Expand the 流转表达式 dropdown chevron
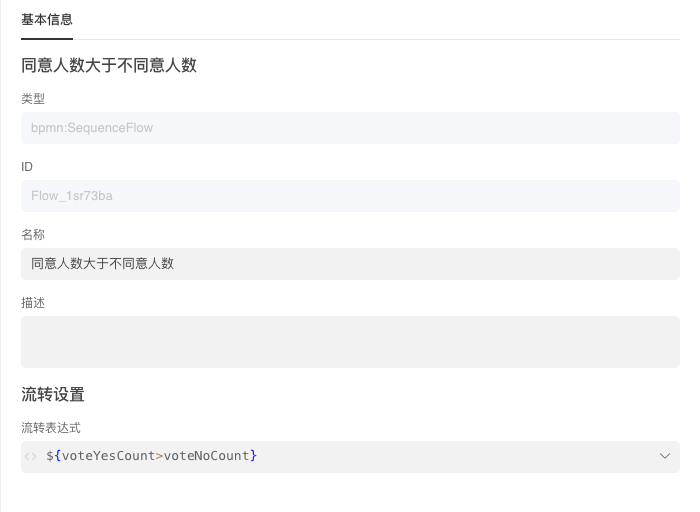Screen dimensions: 700x512 tap(665, 456)
